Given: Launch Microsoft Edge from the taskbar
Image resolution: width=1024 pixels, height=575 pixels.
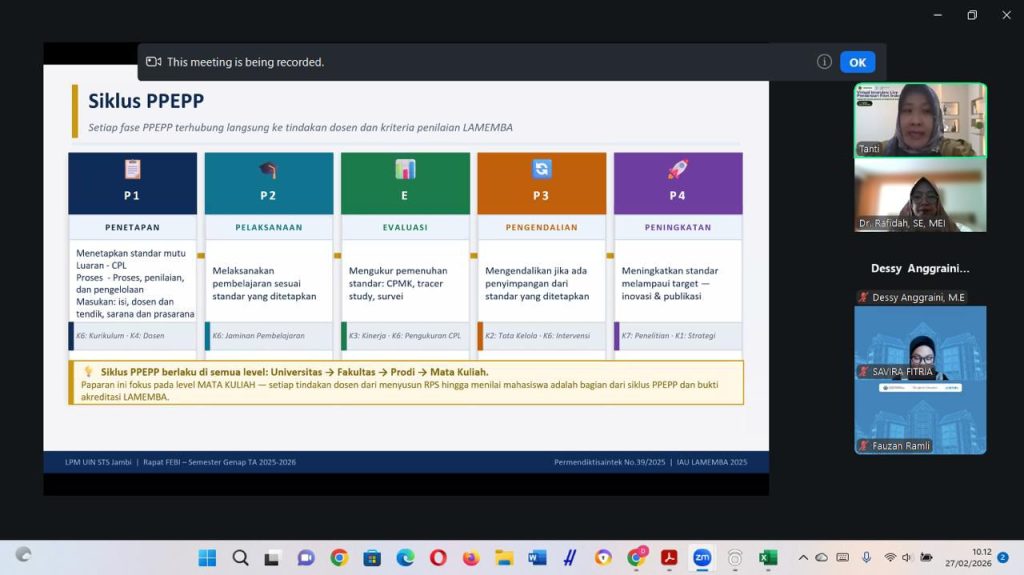Looking at the screenshot, I should (405, 557).
